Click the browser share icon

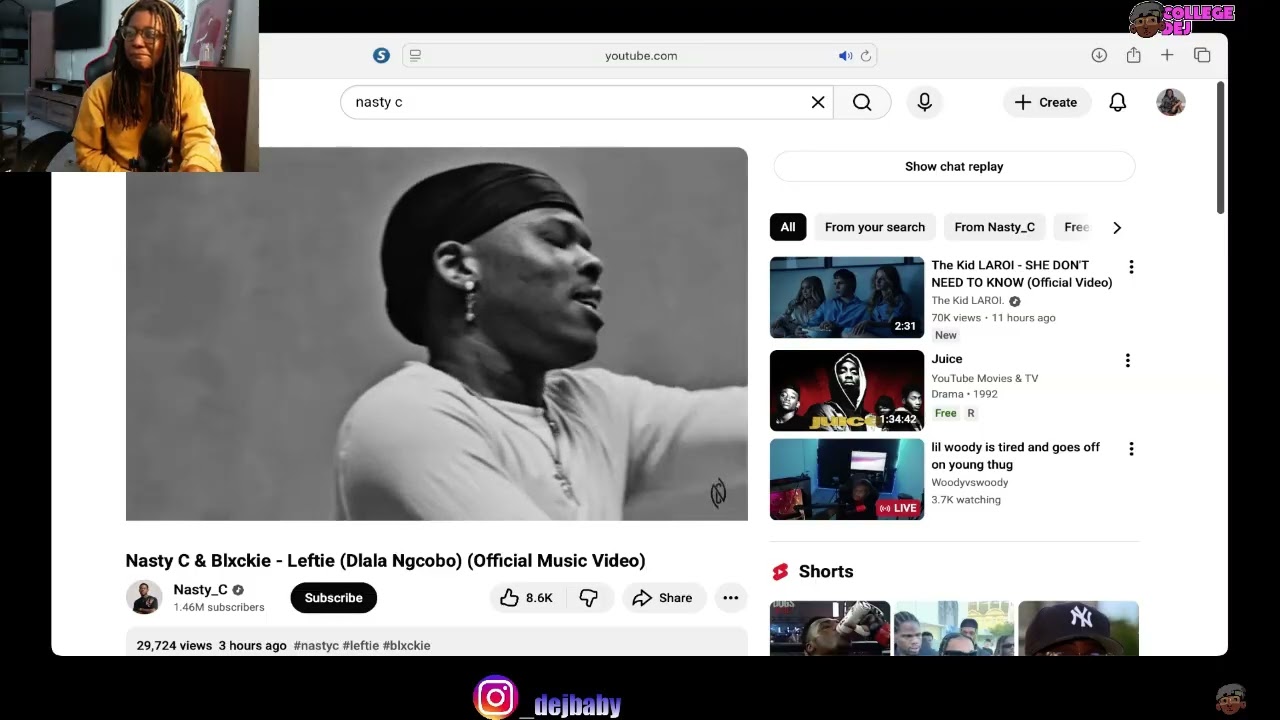(x=1133, y=56)
